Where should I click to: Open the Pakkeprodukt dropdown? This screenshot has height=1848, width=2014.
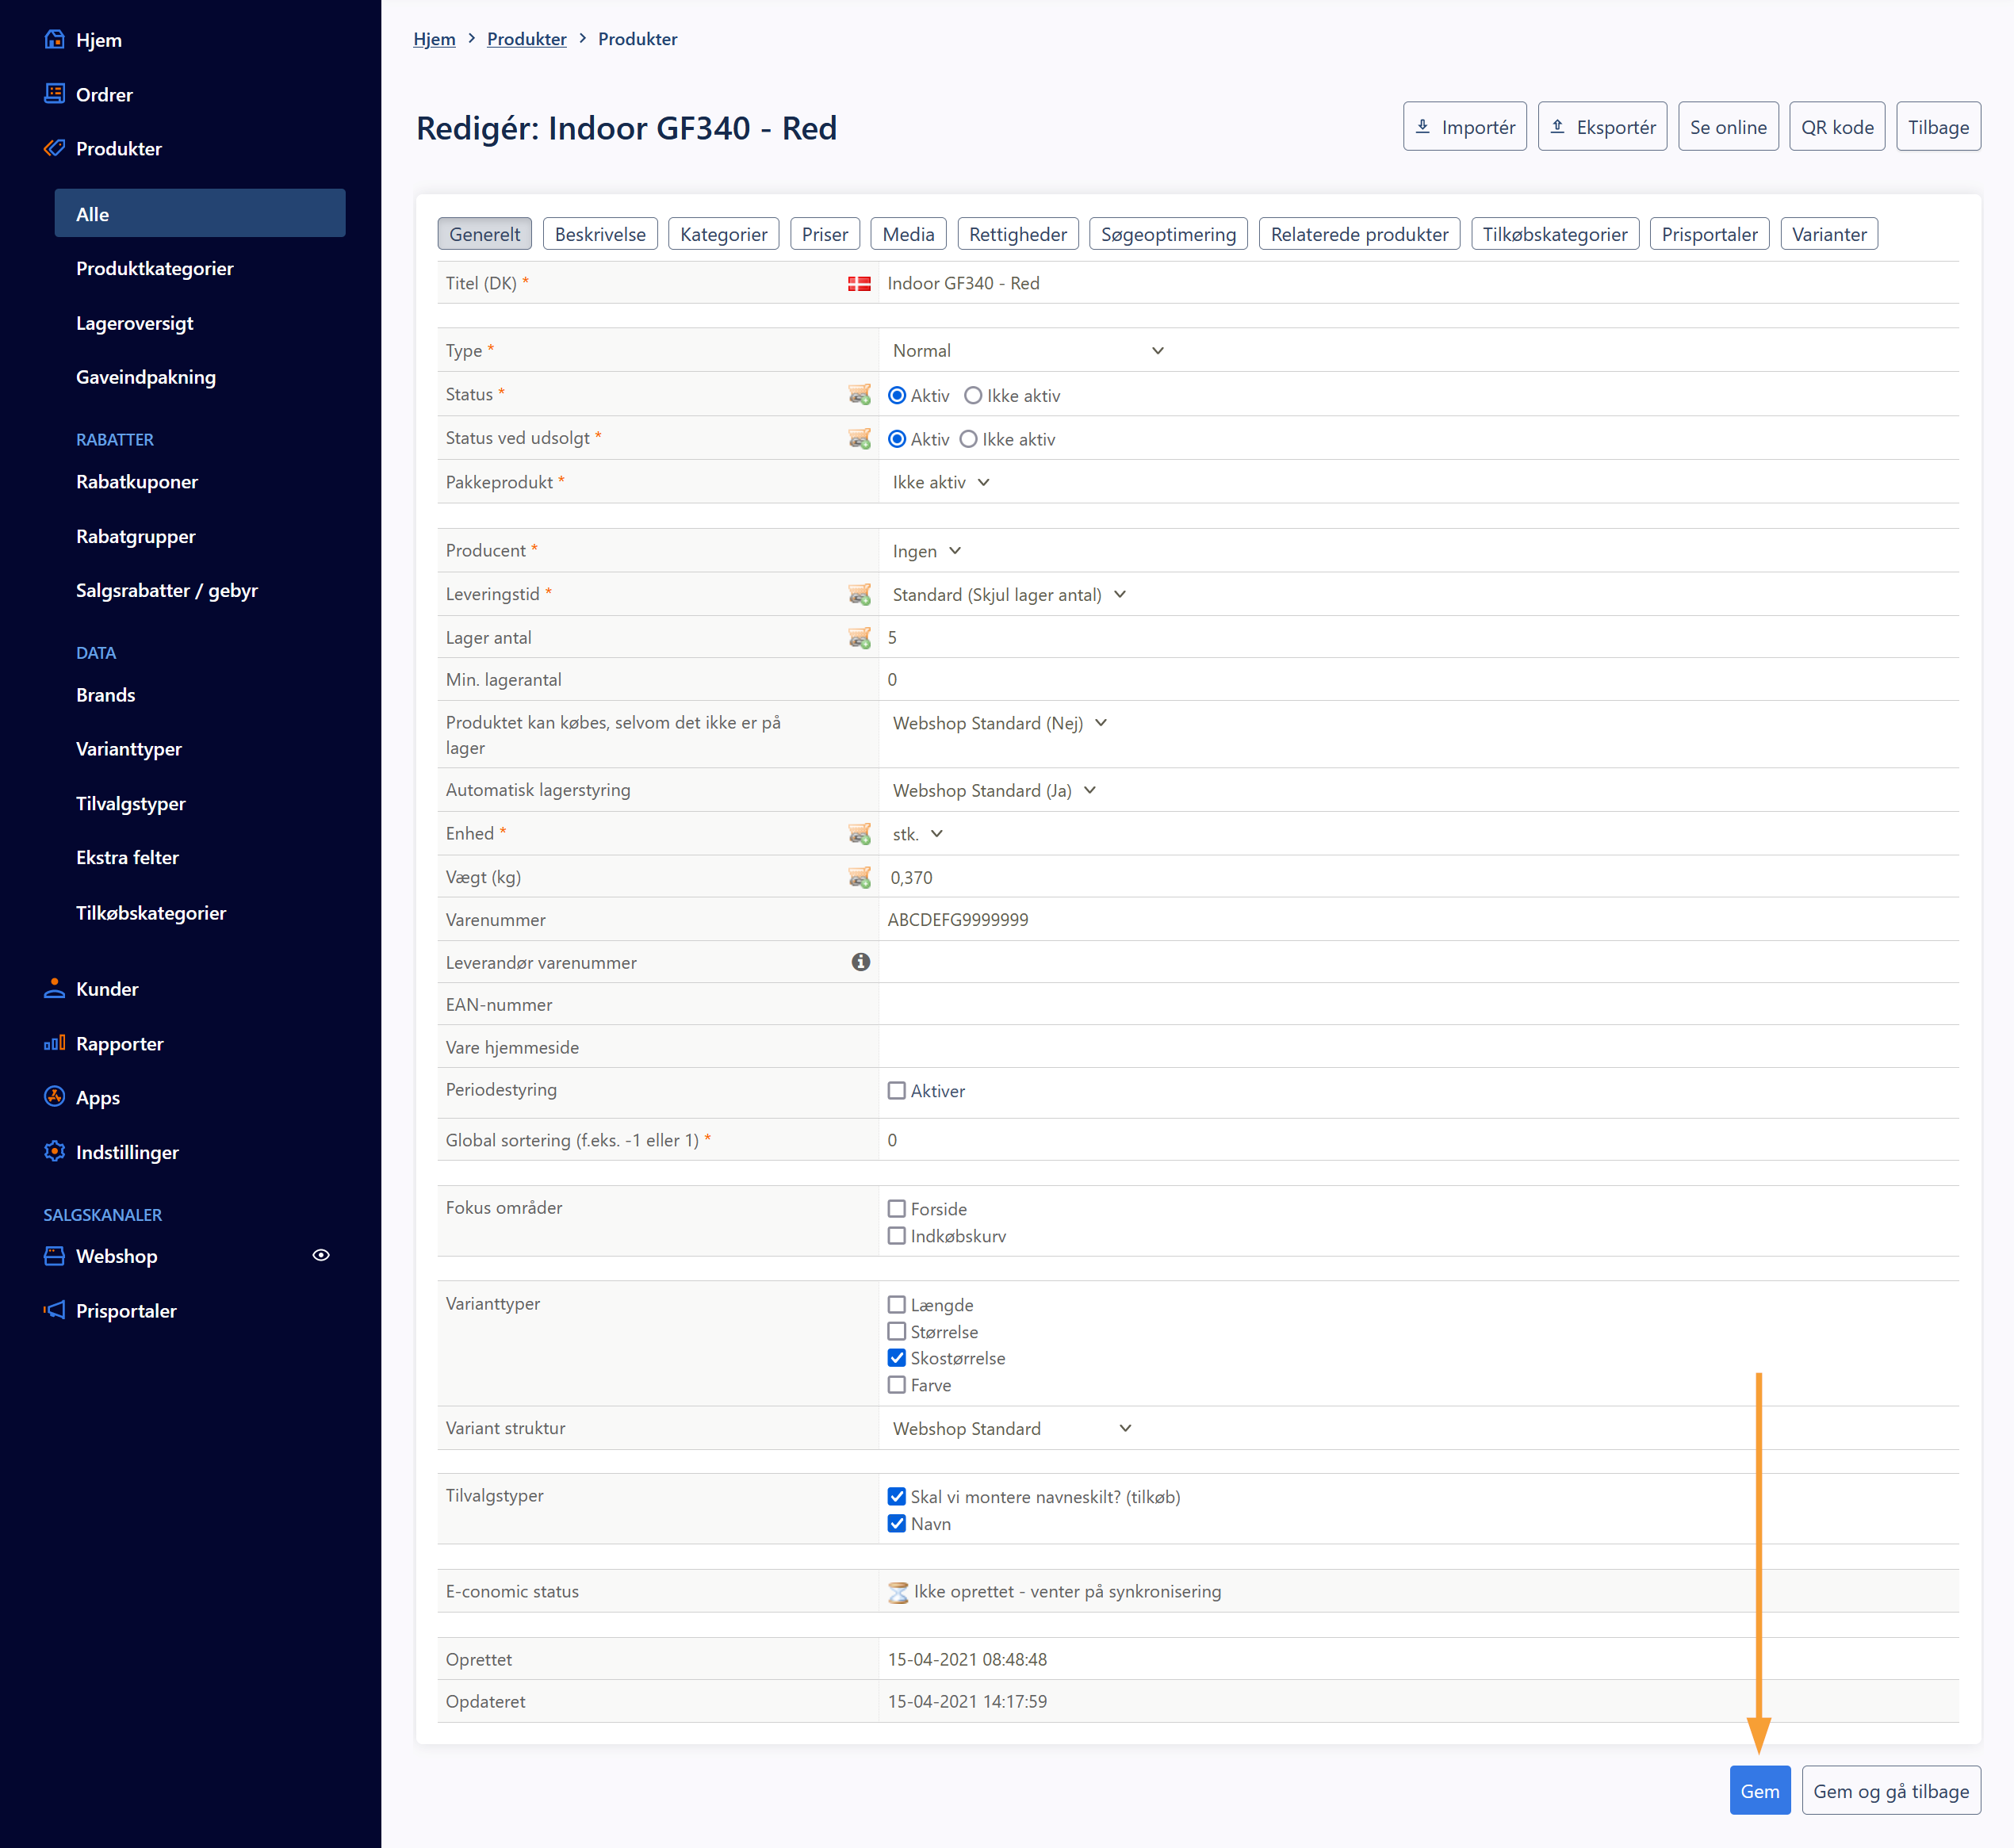[x=941, y=483]
